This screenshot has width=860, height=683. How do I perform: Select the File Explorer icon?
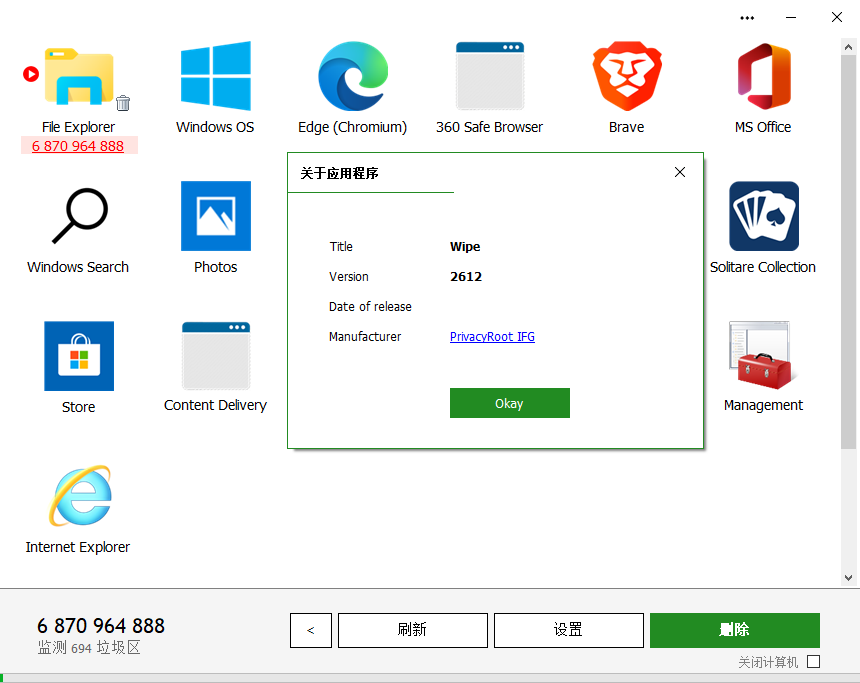(x=80, y=76)
